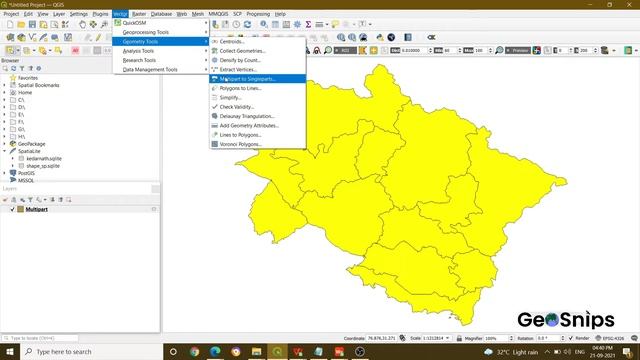Viewport: 640px width, 360px height.
Task: Open the Scale dropdown in status bar
Action: (x=447, y=338)
